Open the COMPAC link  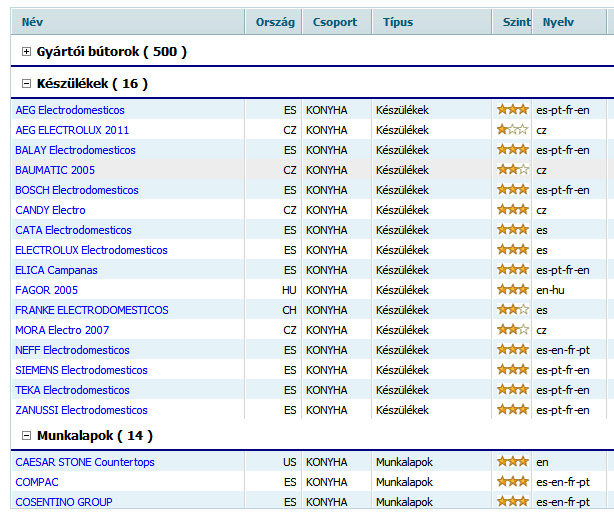click(36, 482)
